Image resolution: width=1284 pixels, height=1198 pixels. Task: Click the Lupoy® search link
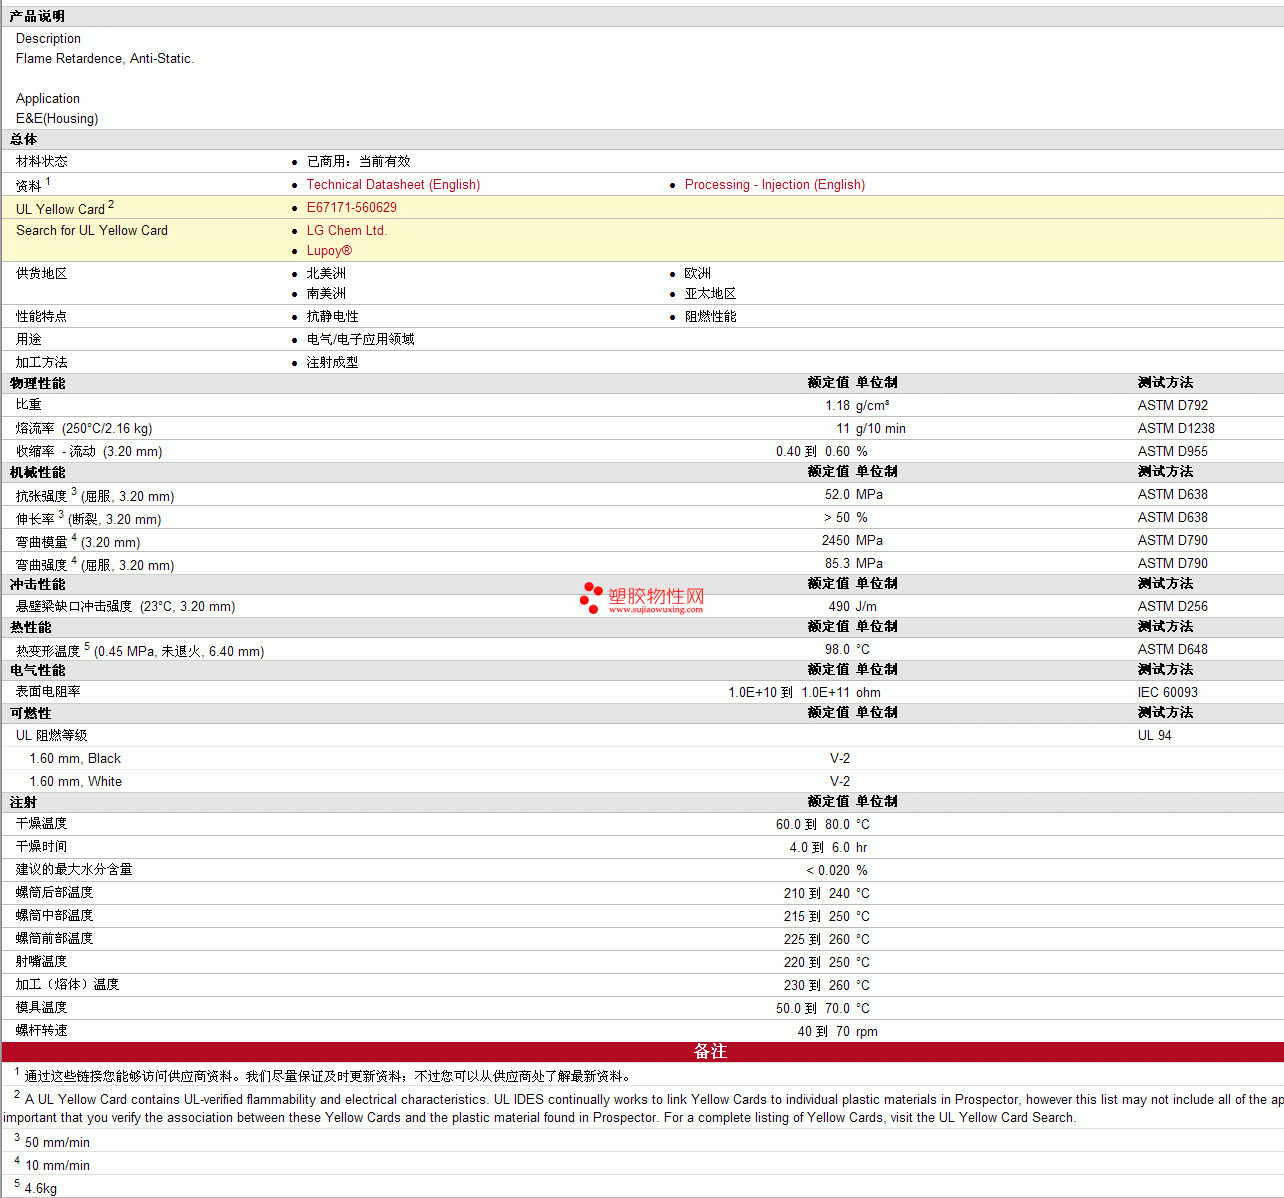coord(329,251)
